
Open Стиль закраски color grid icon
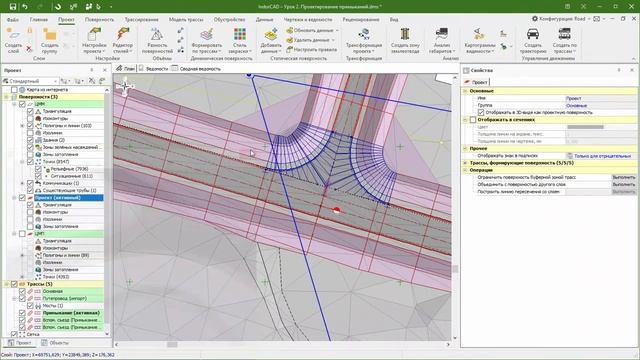[240, 34]
